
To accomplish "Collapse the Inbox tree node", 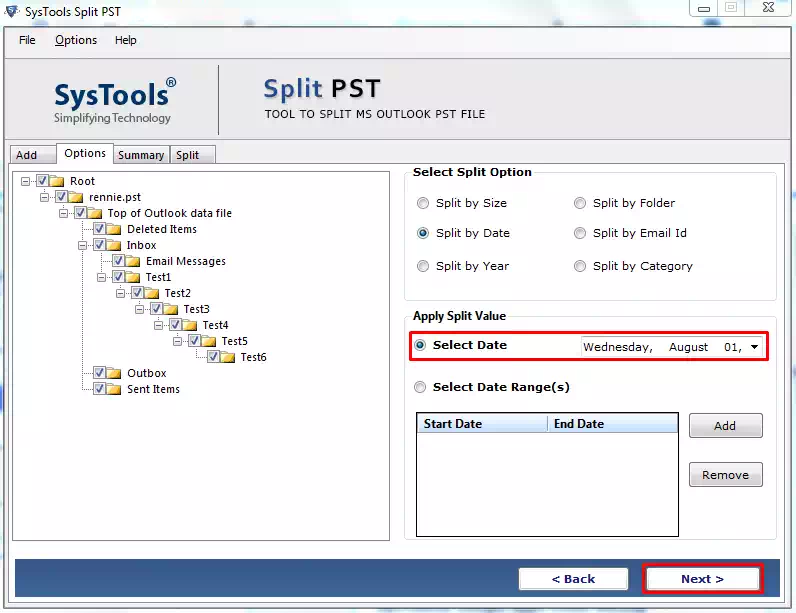I will tap(83, 245).
